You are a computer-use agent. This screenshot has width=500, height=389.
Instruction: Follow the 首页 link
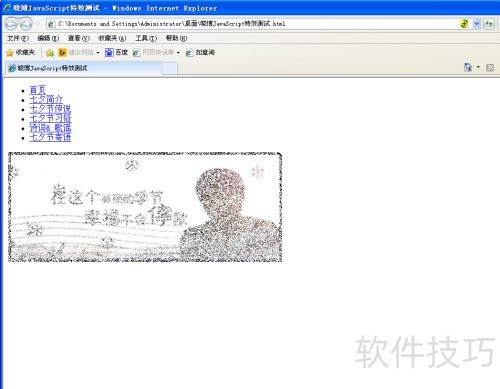[x=37, y=90]
